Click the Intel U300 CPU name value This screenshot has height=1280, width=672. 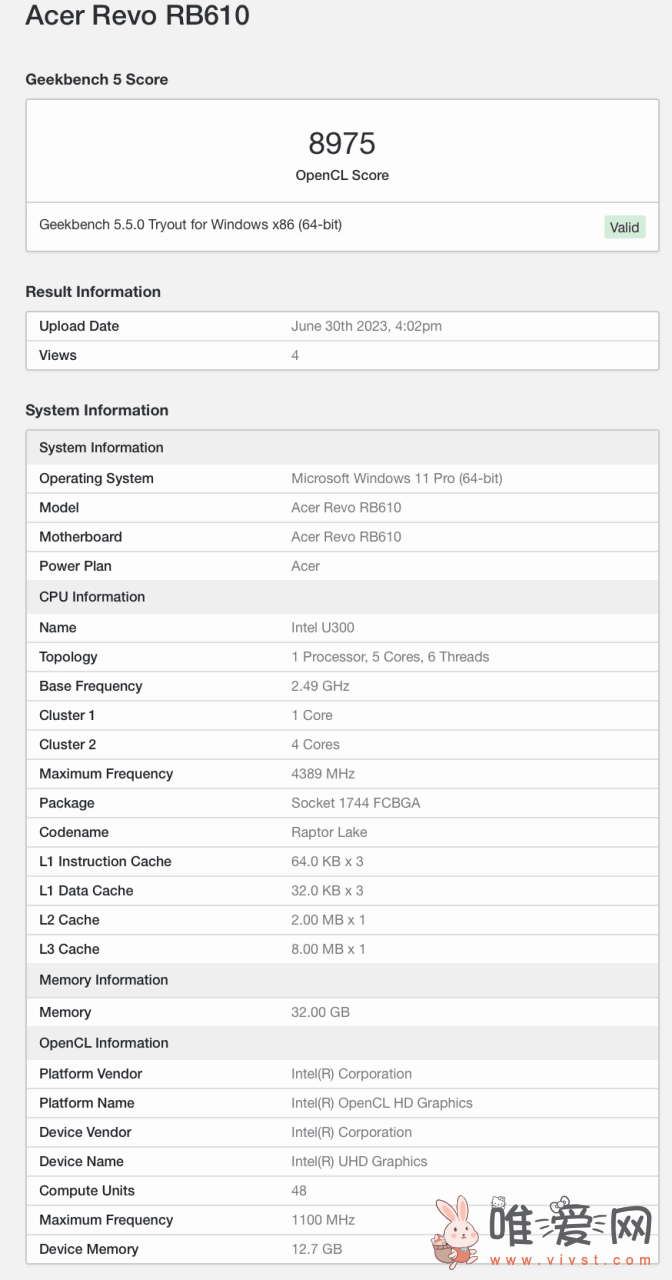pos(323,627)
